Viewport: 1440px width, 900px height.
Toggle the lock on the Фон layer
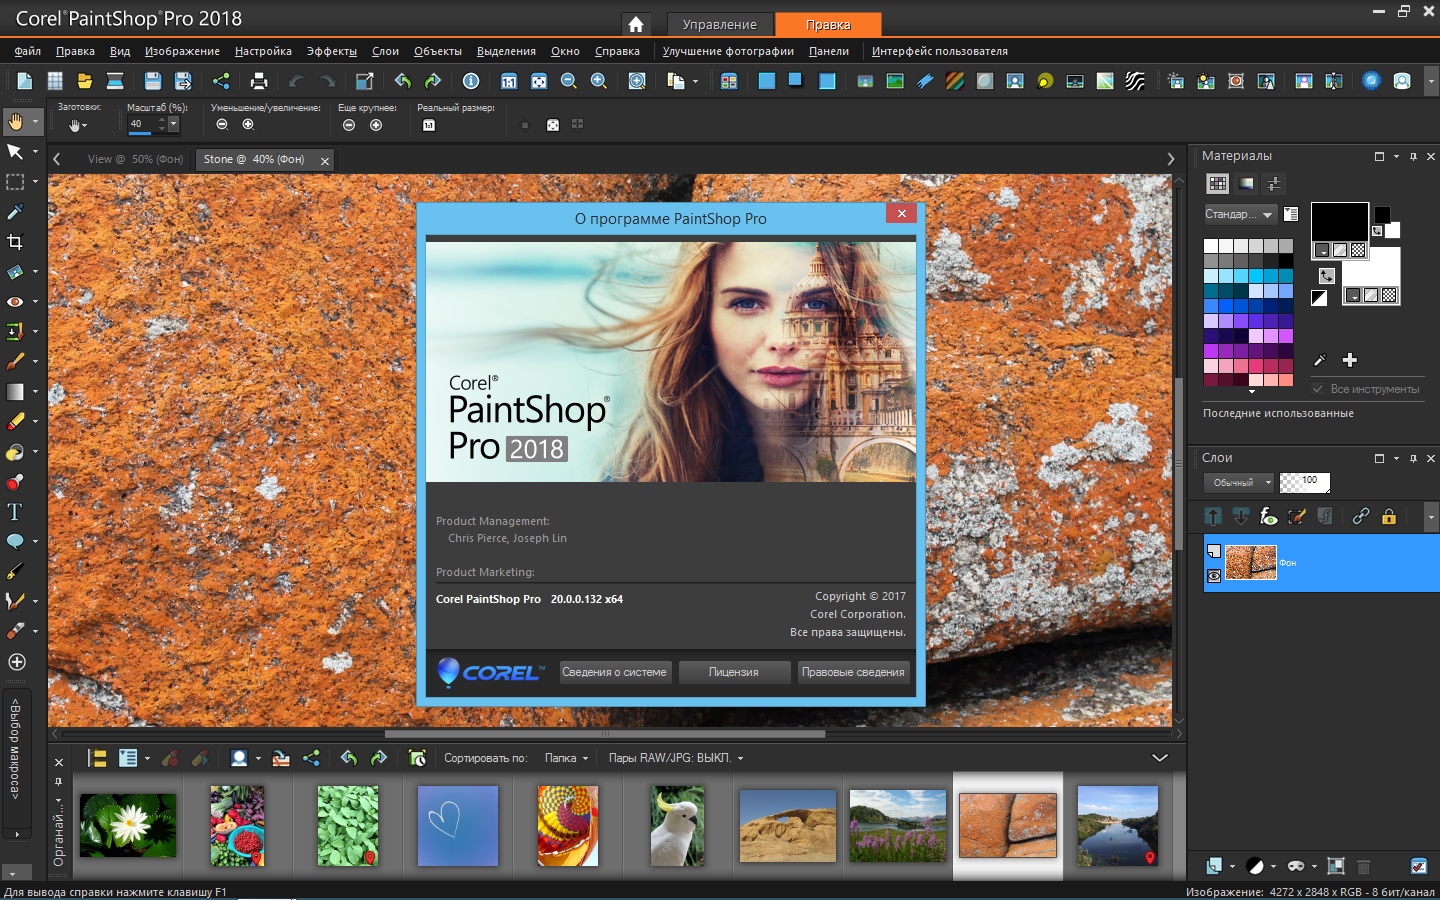tap(1389, 517)
